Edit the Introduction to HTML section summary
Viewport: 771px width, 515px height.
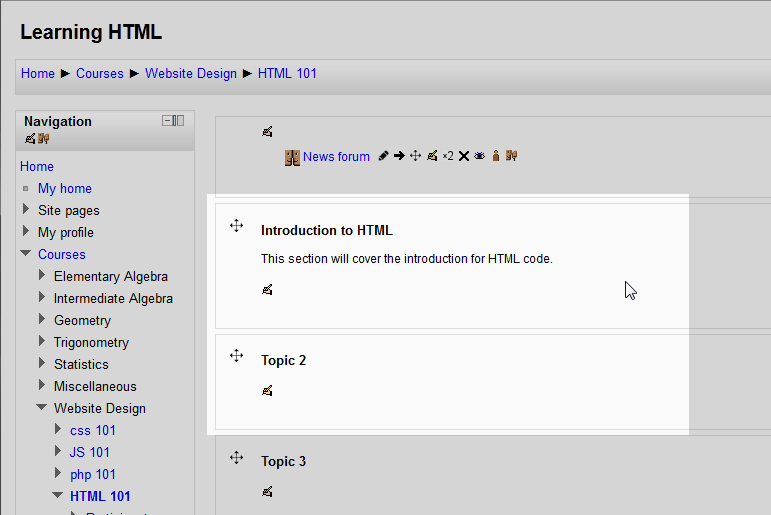click(x=267, y=290)
